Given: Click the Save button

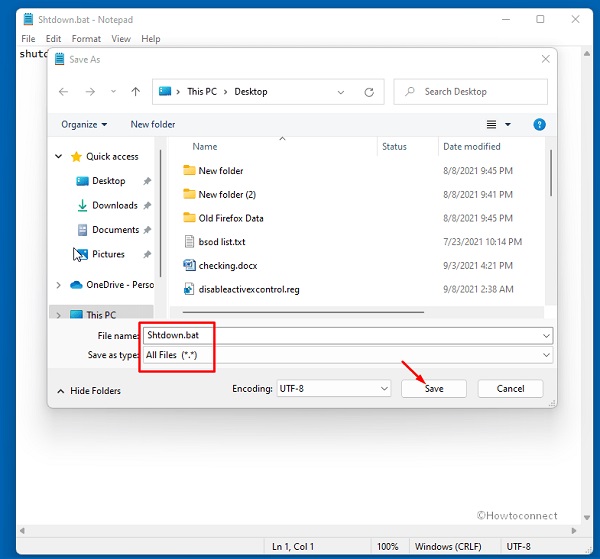Looking at the screenshot, I should click(434, 389).
